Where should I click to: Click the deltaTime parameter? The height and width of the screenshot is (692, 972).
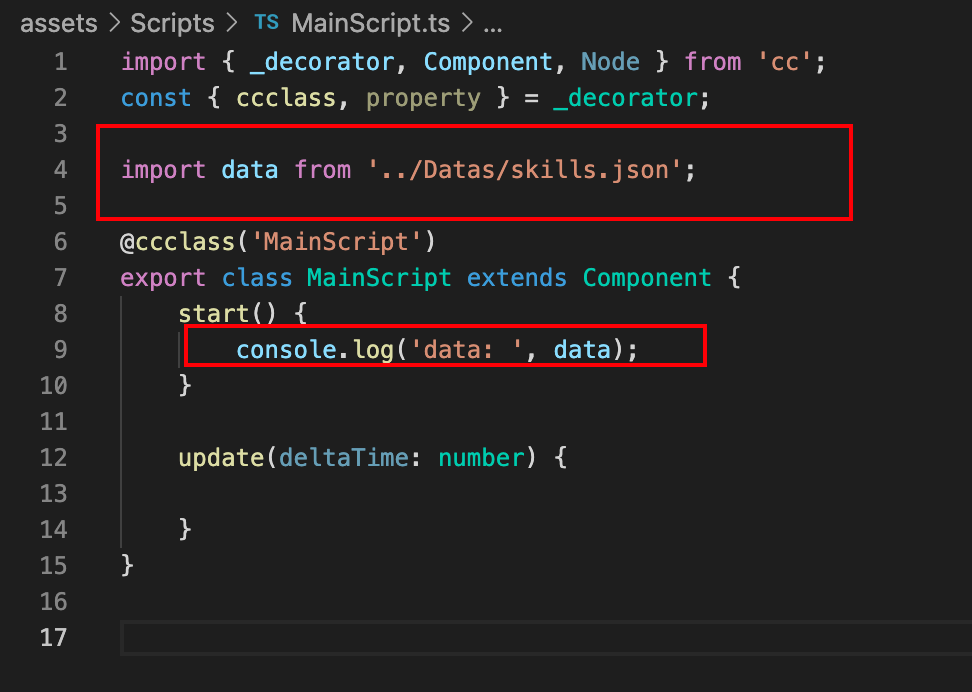click(343, 458)
